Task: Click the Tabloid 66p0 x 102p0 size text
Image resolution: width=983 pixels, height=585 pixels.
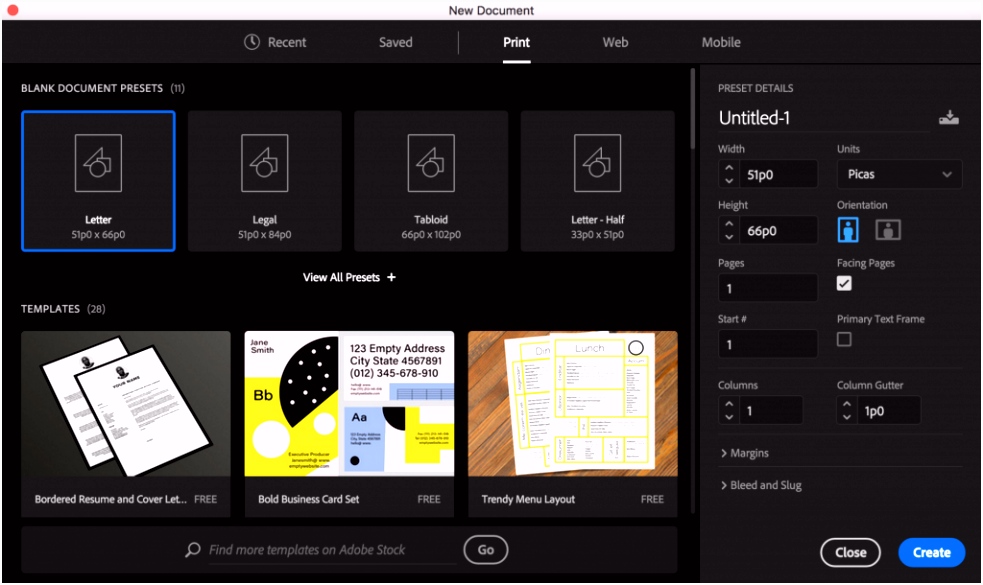Action: 431,235
